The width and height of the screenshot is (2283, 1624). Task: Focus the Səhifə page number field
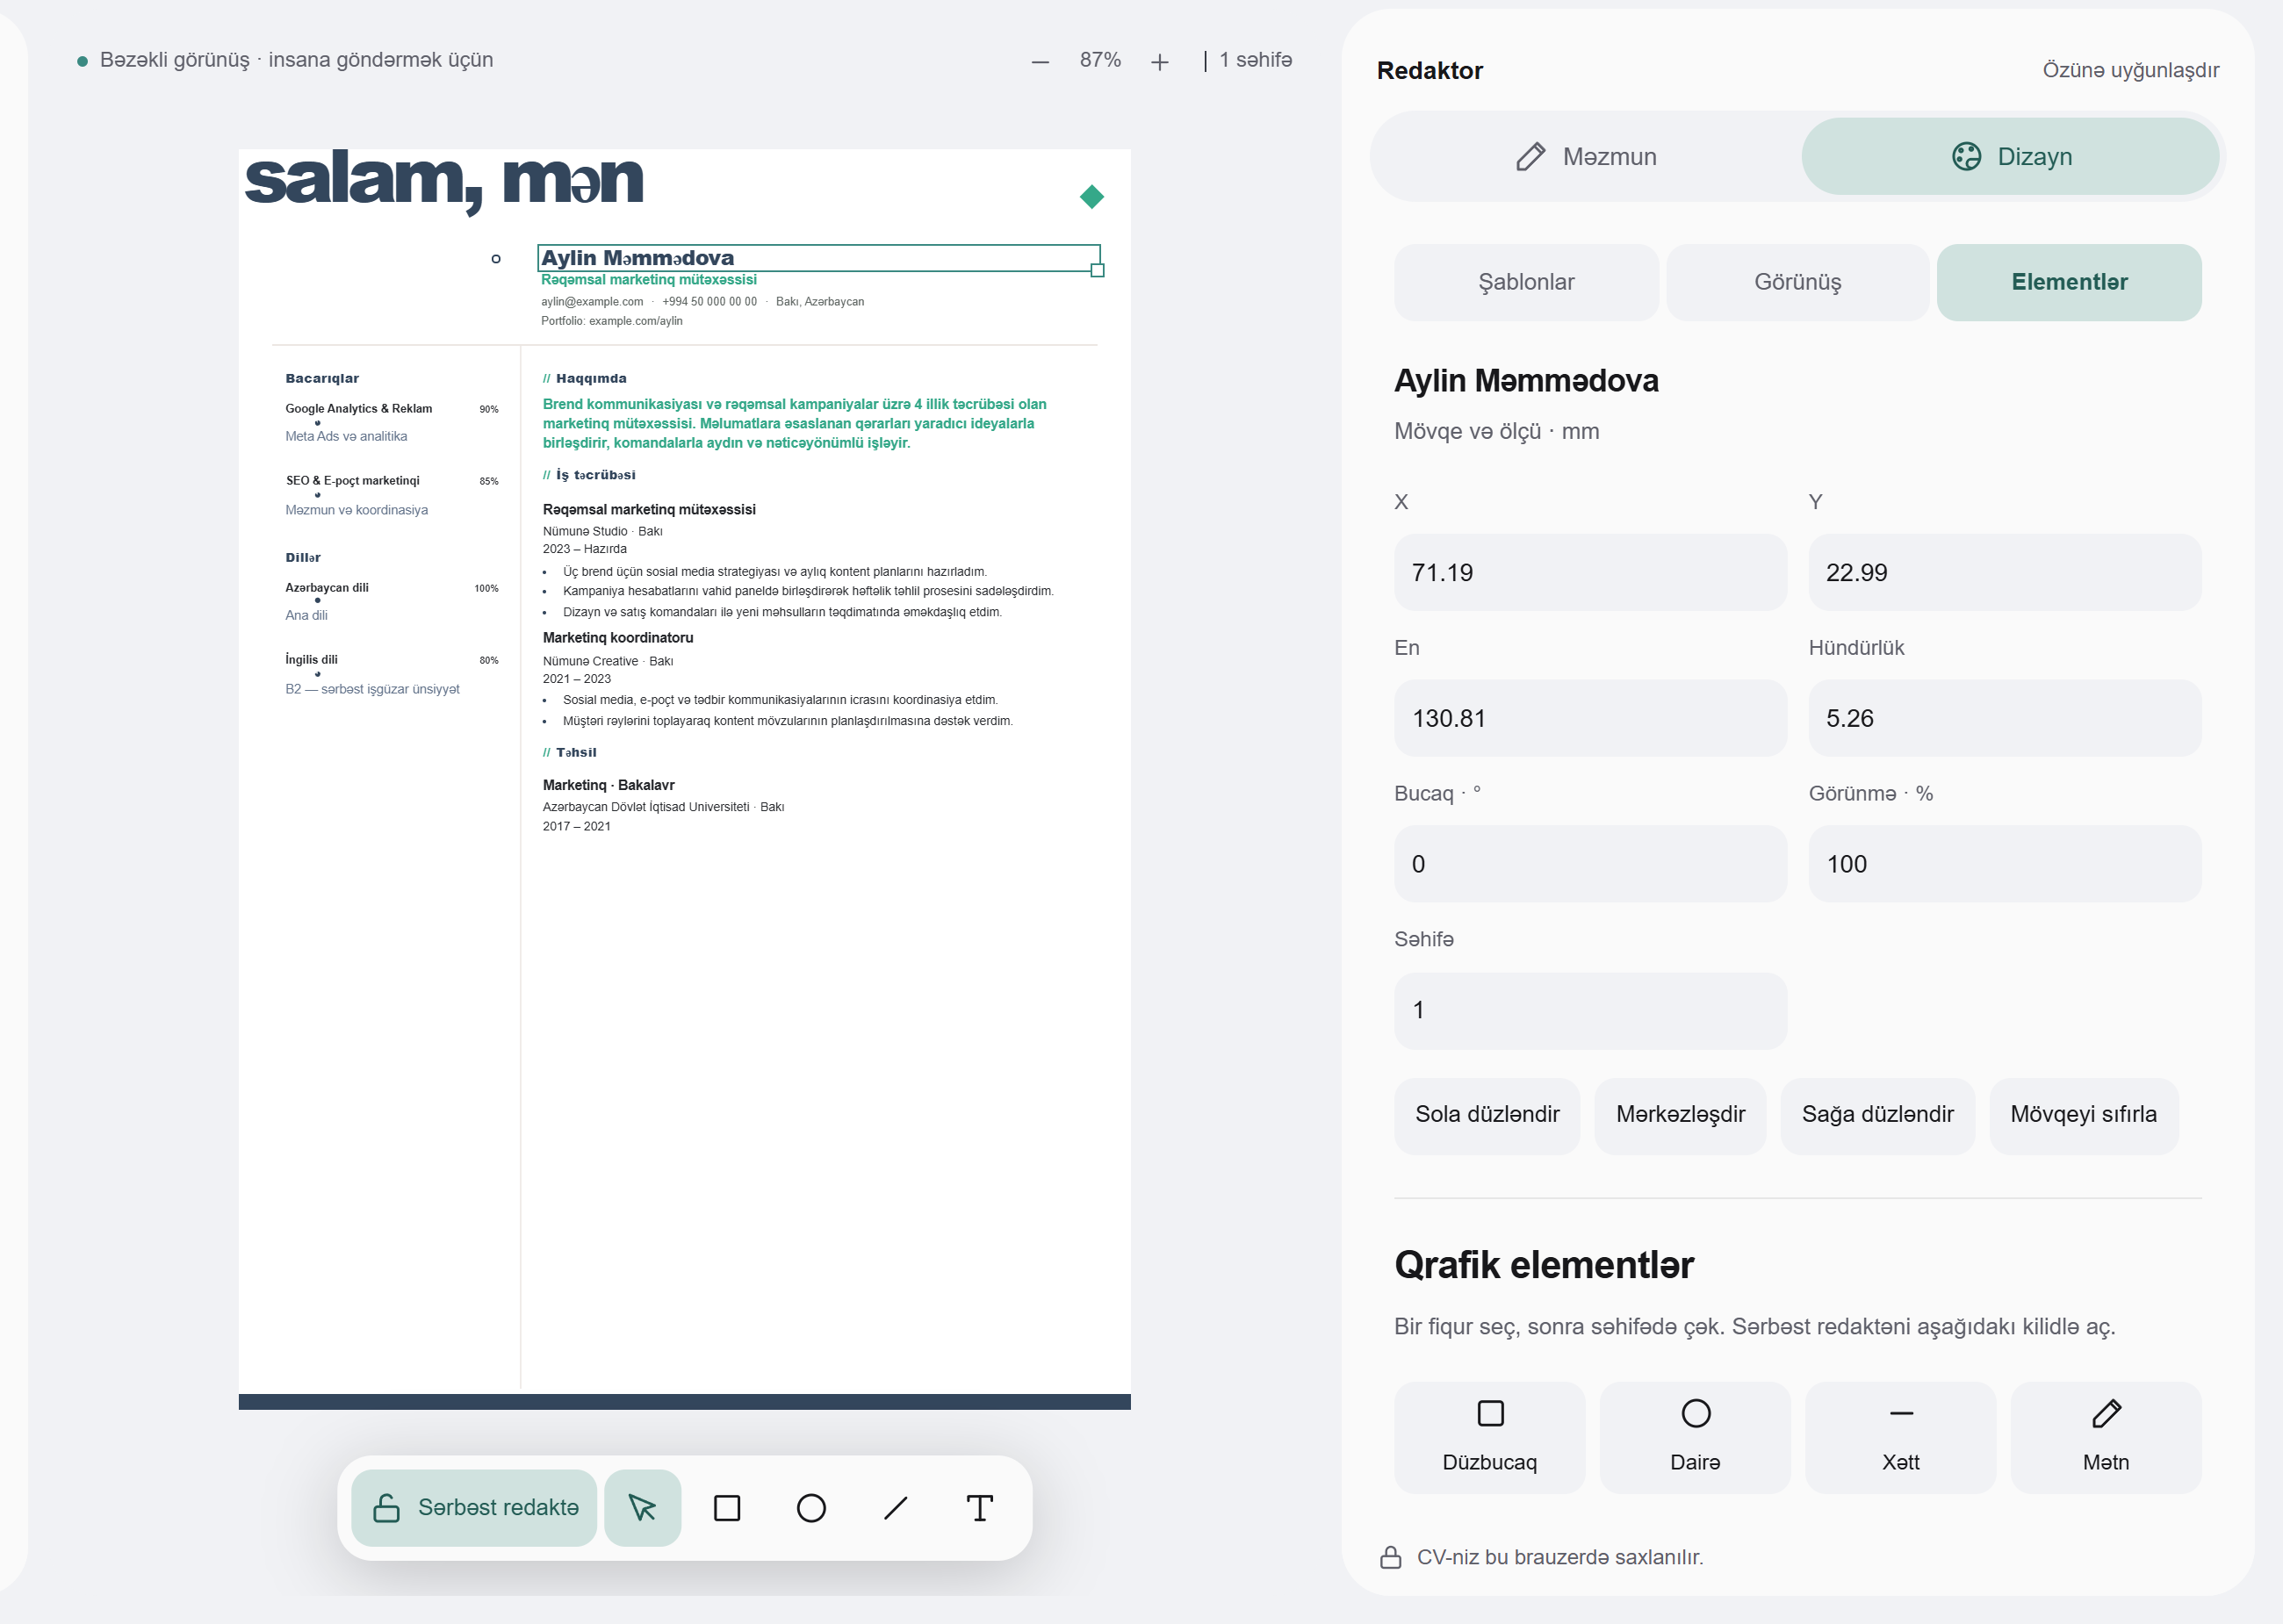[1590, 1010]
